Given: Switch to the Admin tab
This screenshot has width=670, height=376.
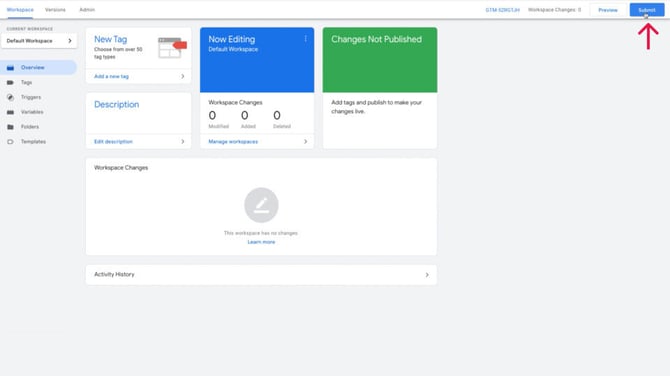Looking at the screenshot, I should (x=87, y=9).
